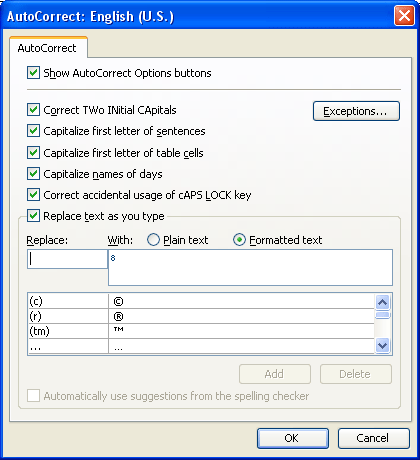This screenshot has height=460, width=420.
Task: Click the ™ replacement symbol cell
Action: [x=241, y=331]
